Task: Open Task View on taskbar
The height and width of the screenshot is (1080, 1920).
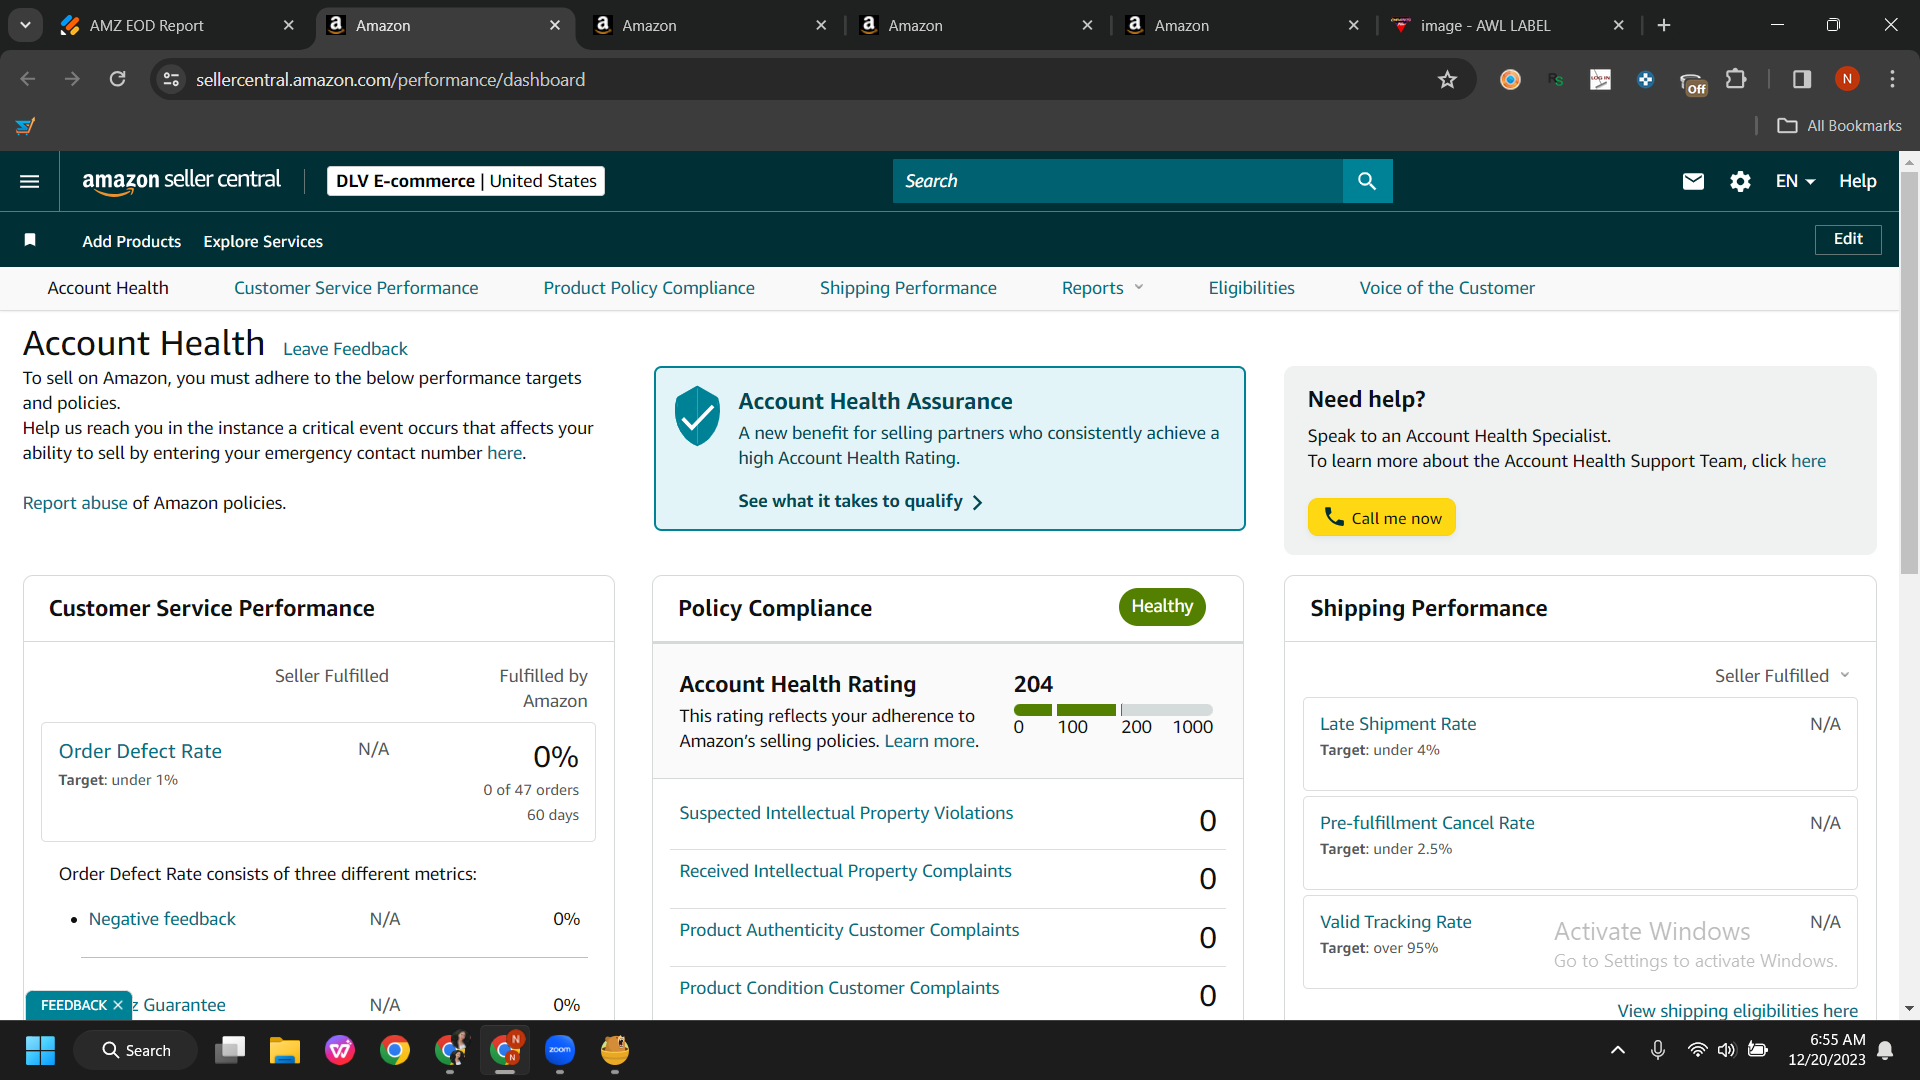Action: 230,1050
